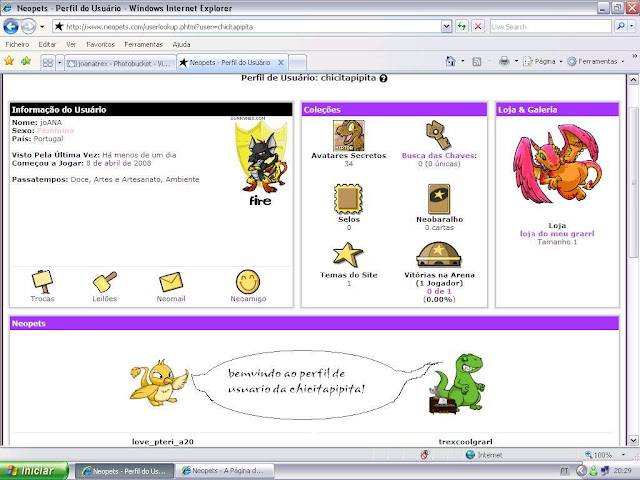
Task: Open Trocas signpost icon
Action: pos(42,282)
